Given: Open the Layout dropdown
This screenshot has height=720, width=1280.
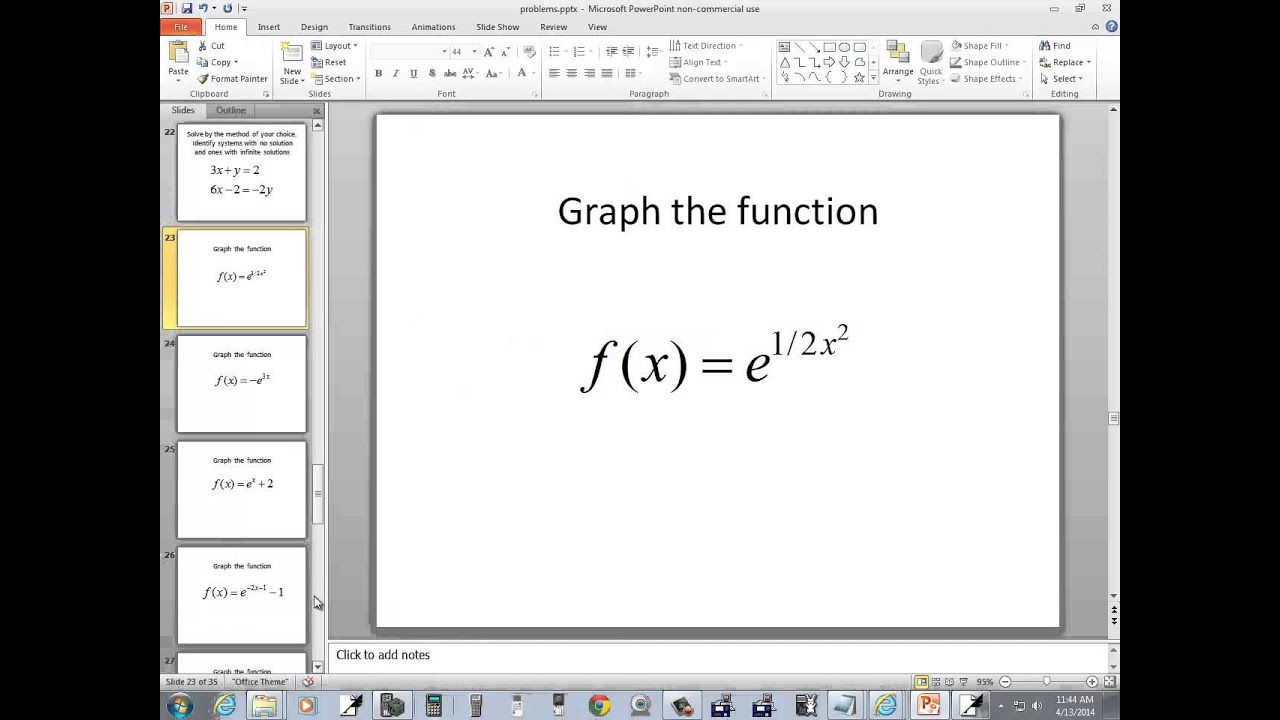Looking at the screenshot, I should (x=334, y=46).
